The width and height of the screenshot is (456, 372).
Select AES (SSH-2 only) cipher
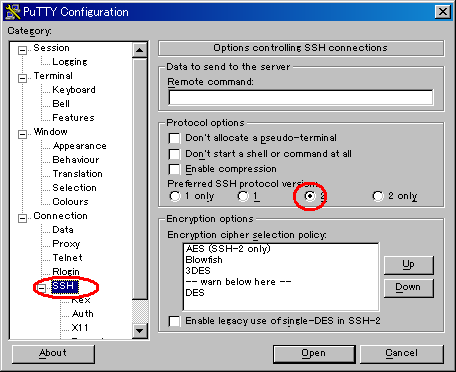click(x=281, y=249)
